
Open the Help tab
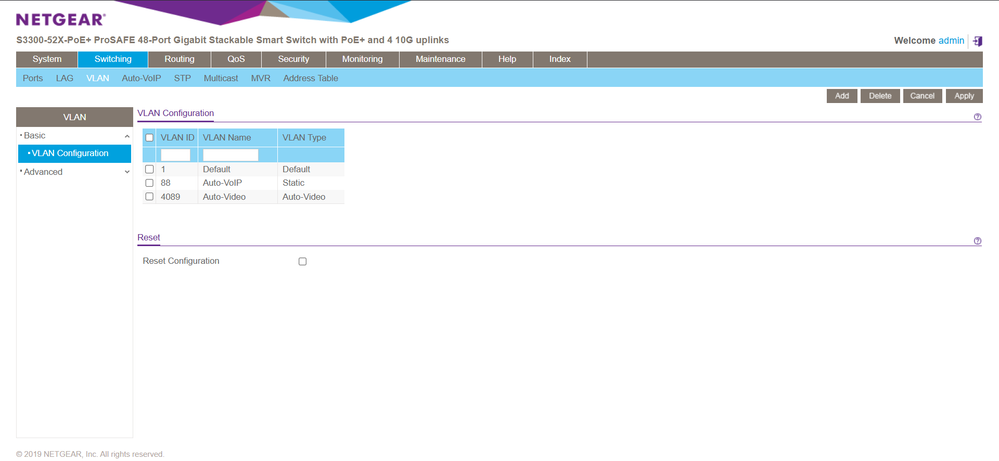coord(507,59)
